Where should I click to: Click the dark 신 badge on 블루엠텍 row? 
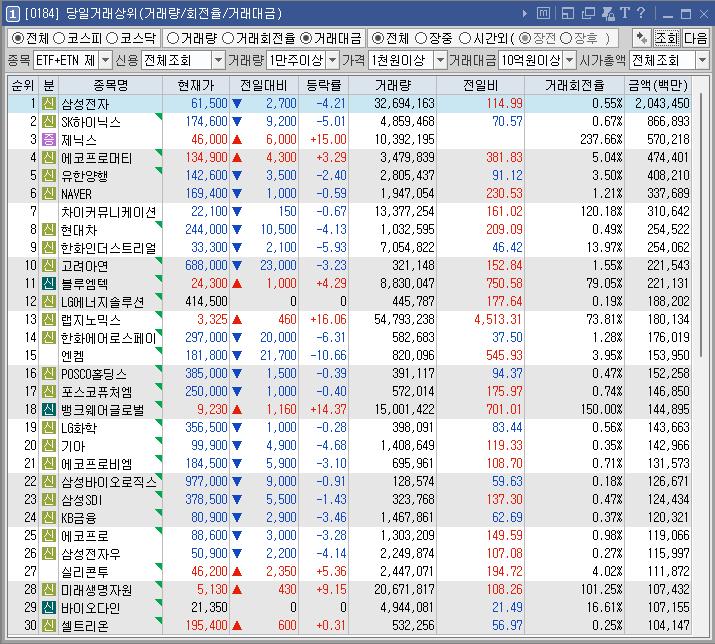(x=49, y=284)
